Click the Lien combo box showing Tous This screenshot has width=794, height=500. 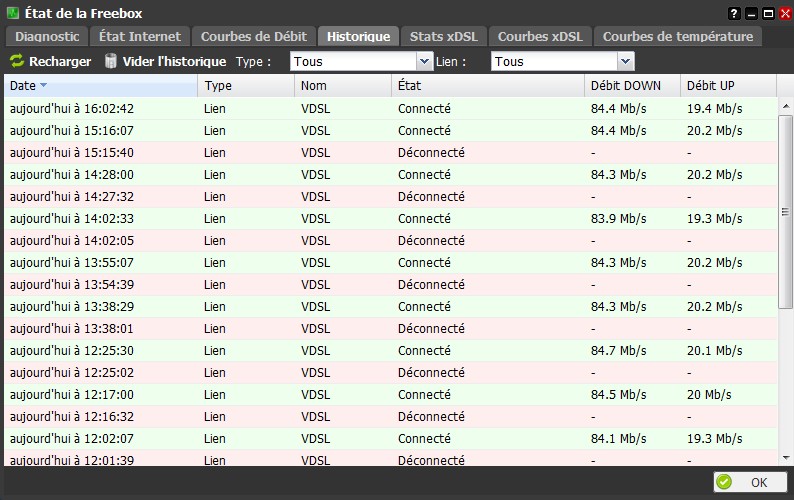[563, 61]
